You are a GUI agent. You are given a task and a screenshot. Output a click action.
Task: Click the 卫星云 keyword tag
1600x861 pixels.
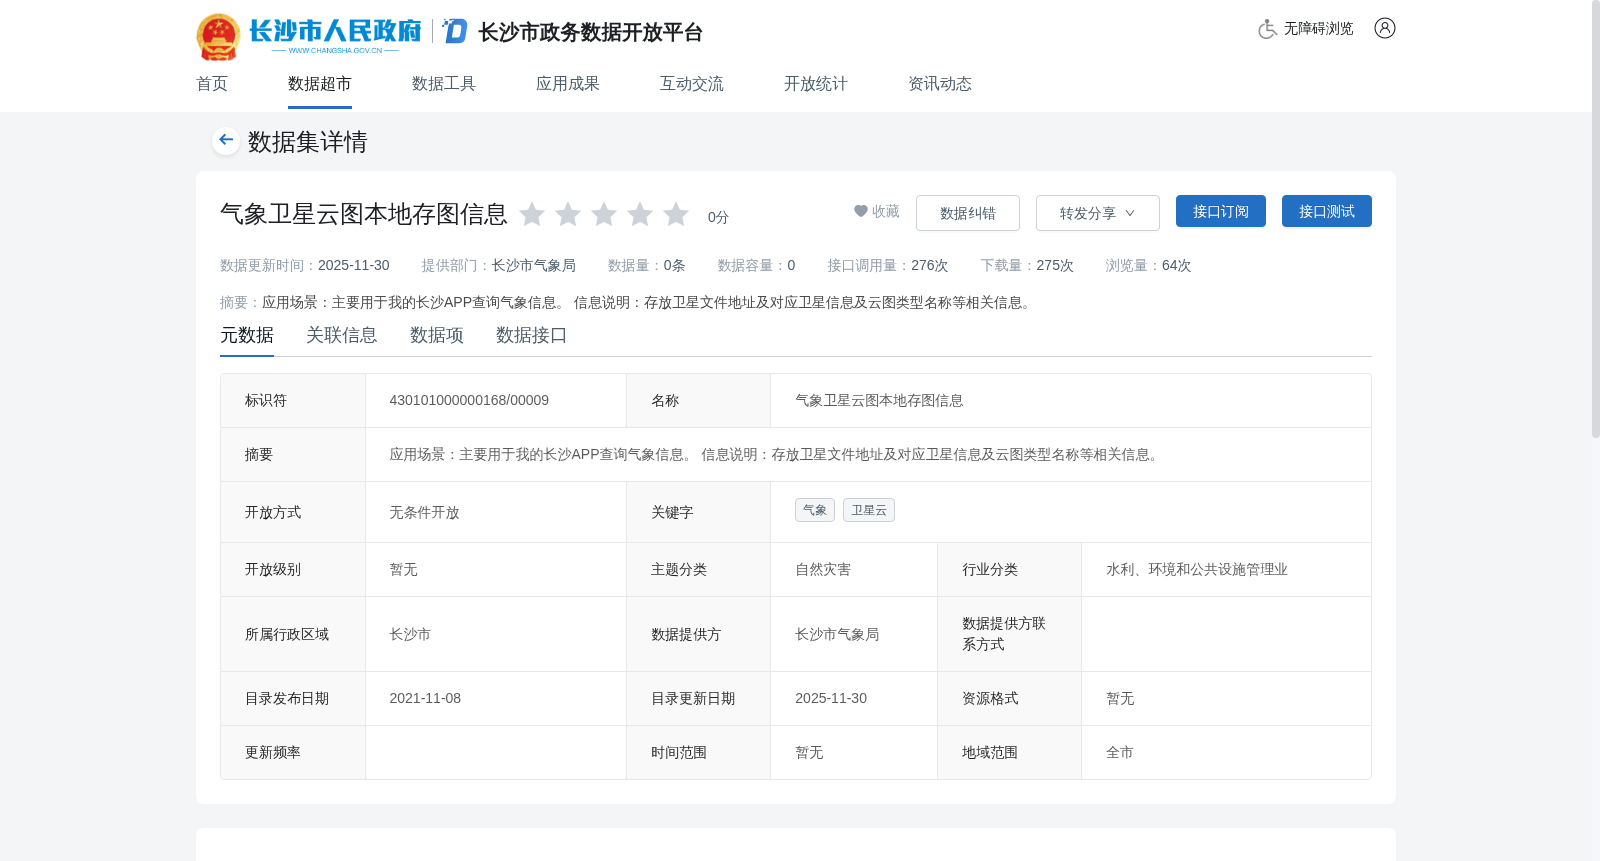(x=869, y=510)
